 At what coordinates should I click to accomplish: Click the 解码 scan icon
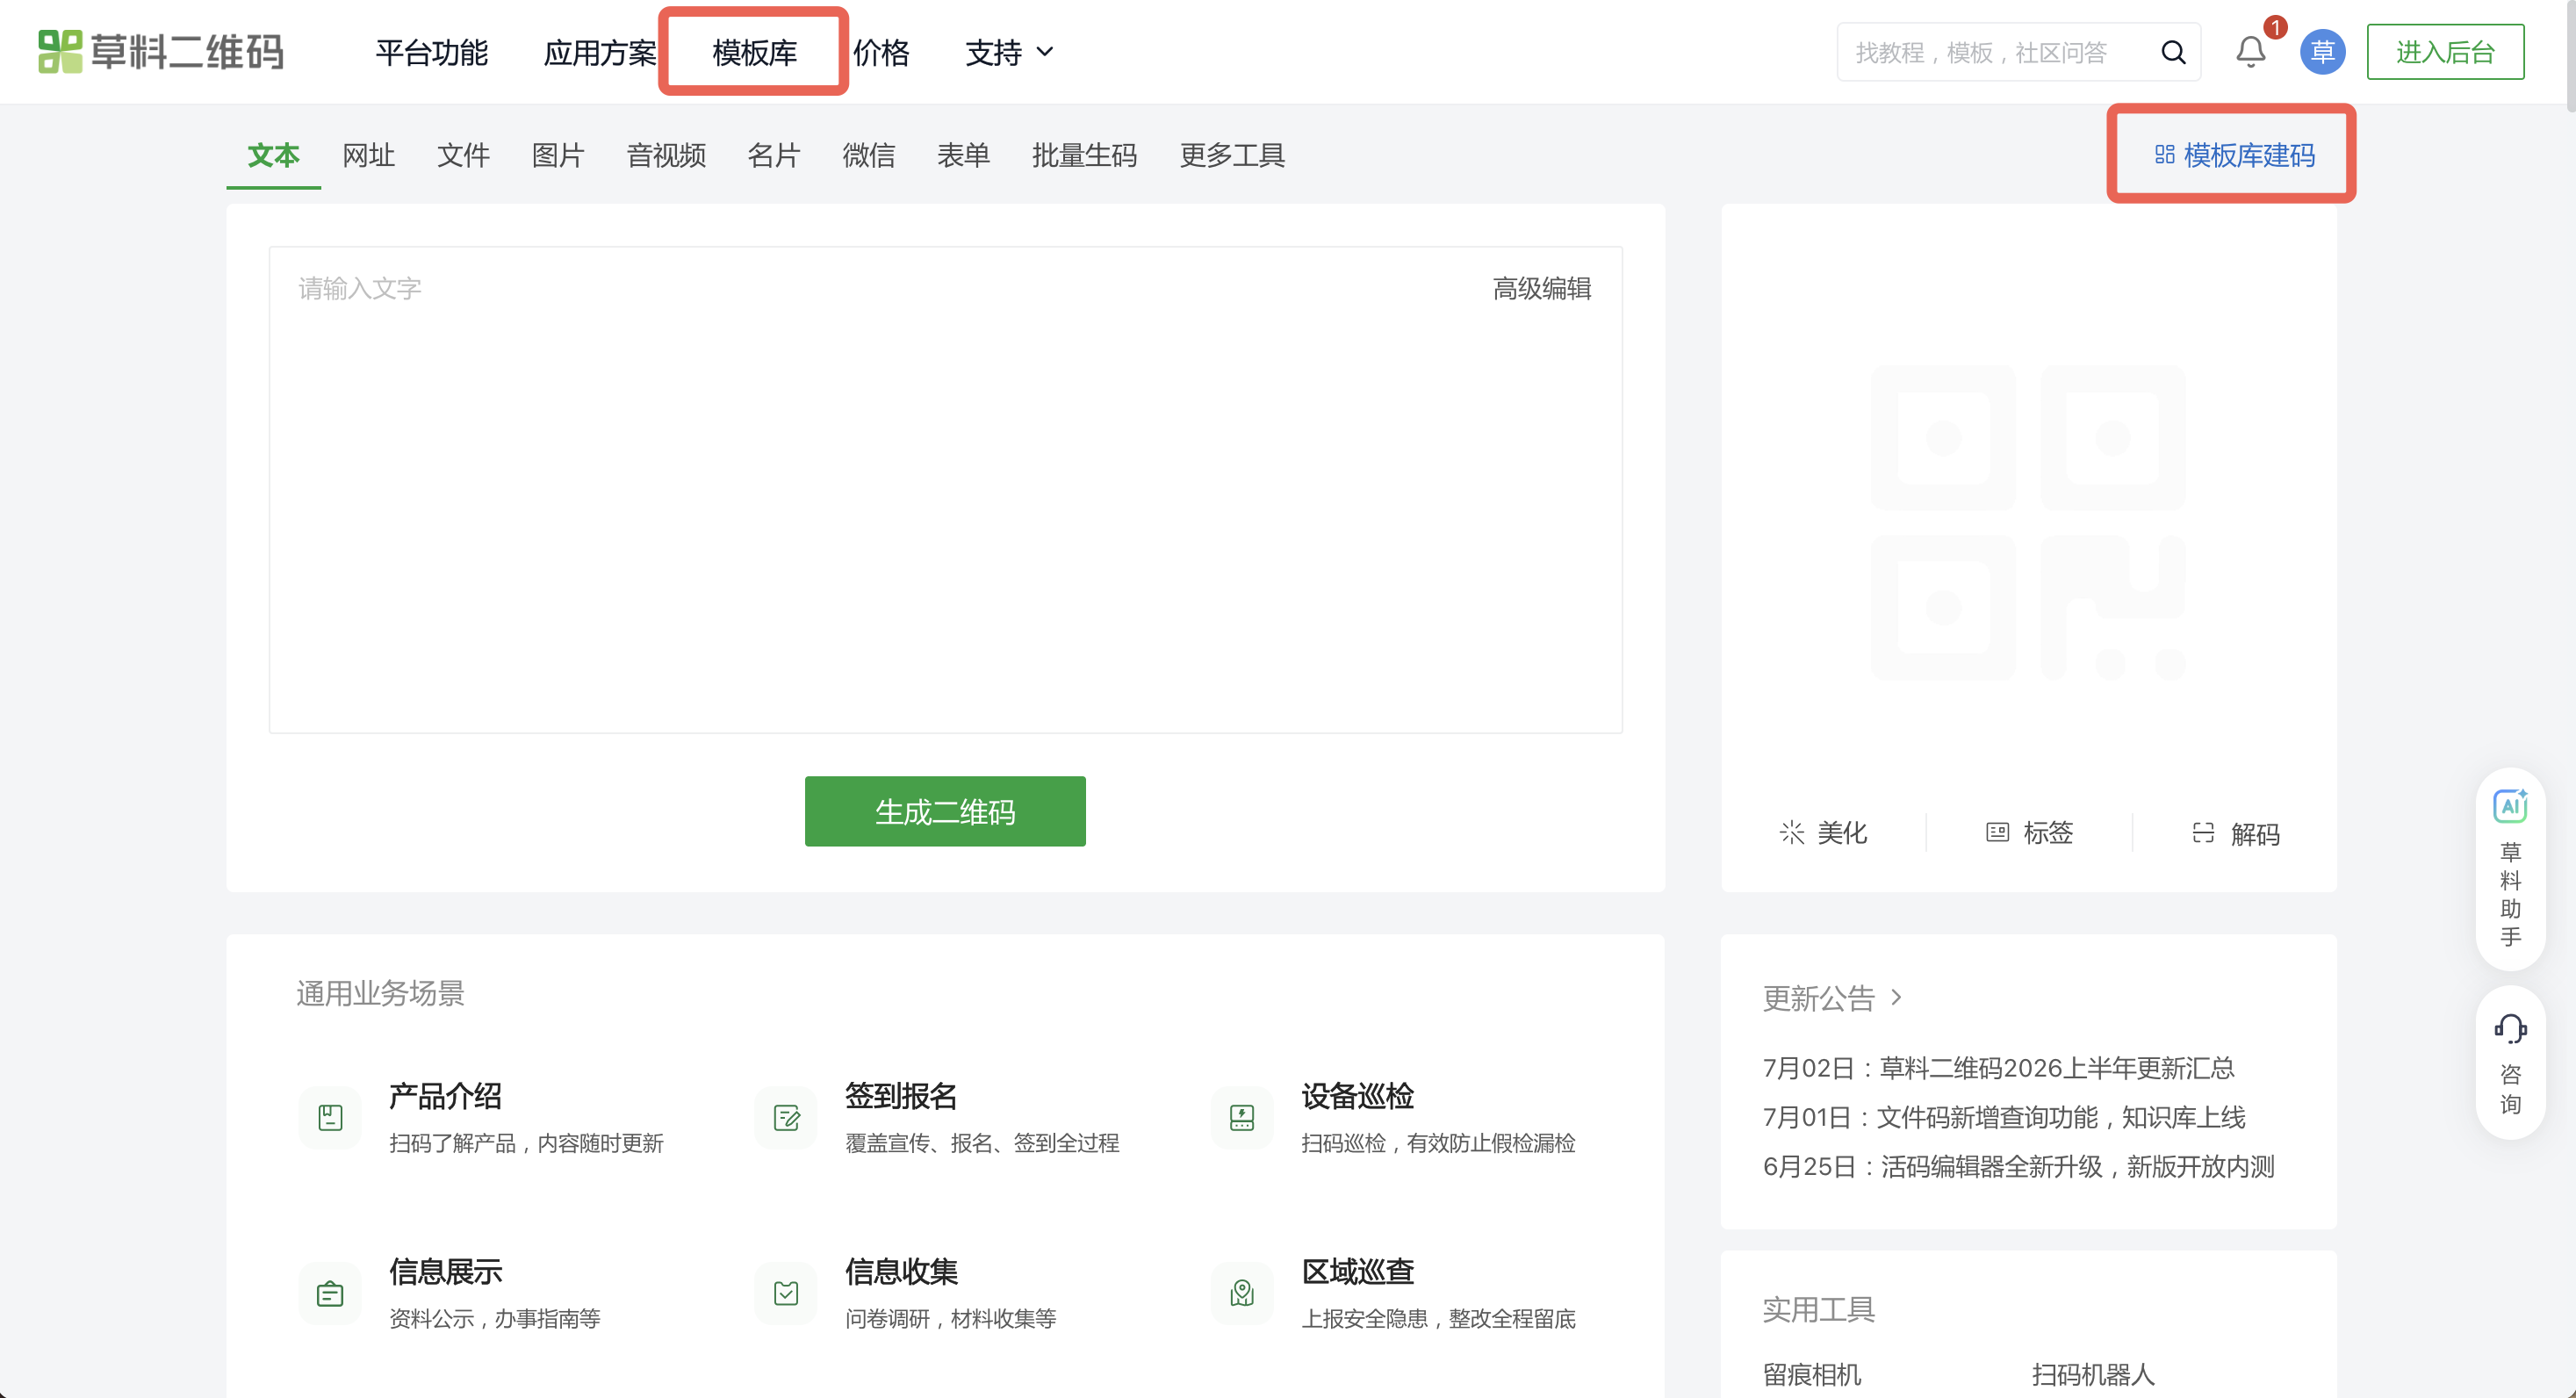tap(2203, 833)
